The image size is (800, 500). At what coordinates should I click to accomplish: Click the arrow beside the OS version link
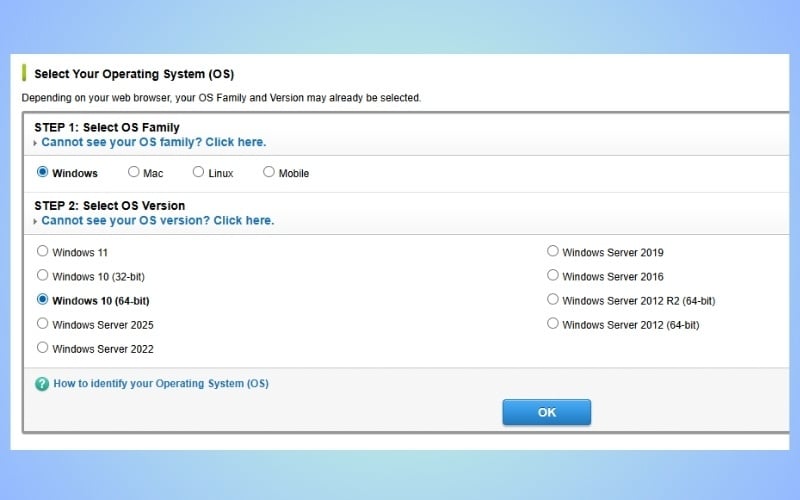click(36, 222)
